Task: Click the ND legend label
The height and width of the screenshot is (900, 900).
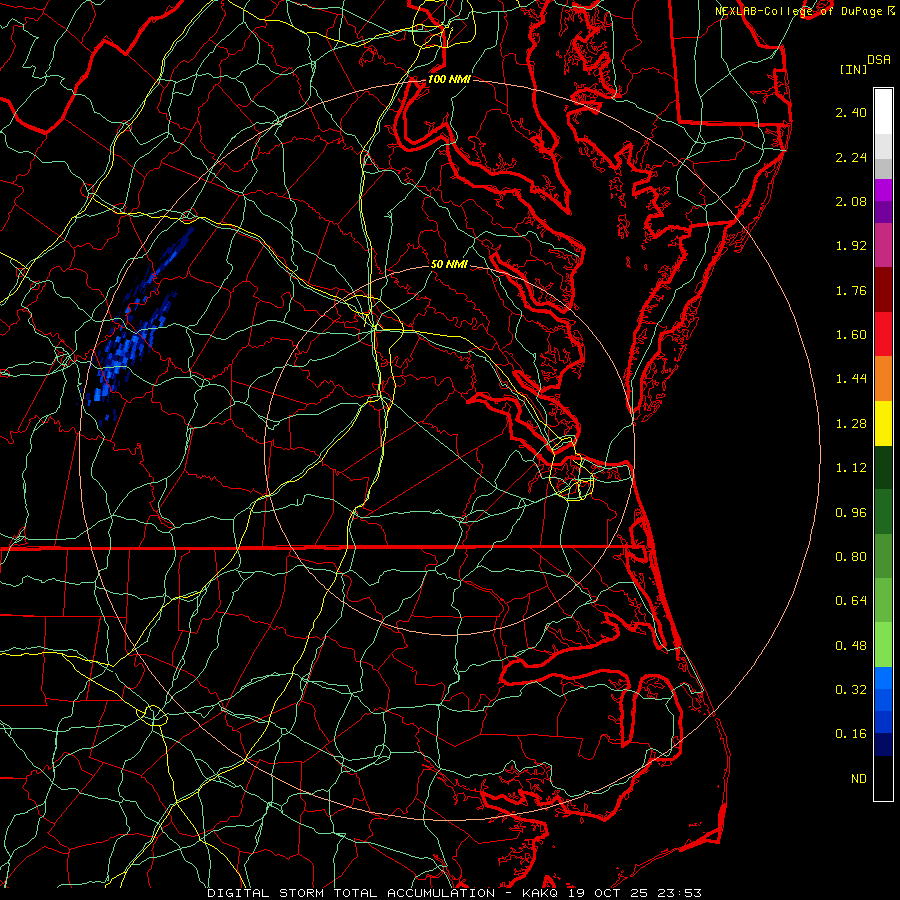Action: tap(859, 779)
